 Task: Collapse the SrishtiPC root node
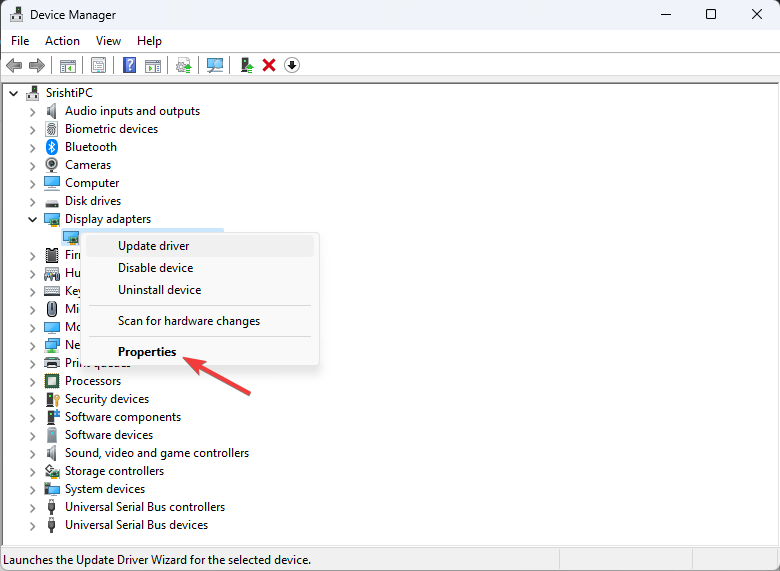point(14,93)
